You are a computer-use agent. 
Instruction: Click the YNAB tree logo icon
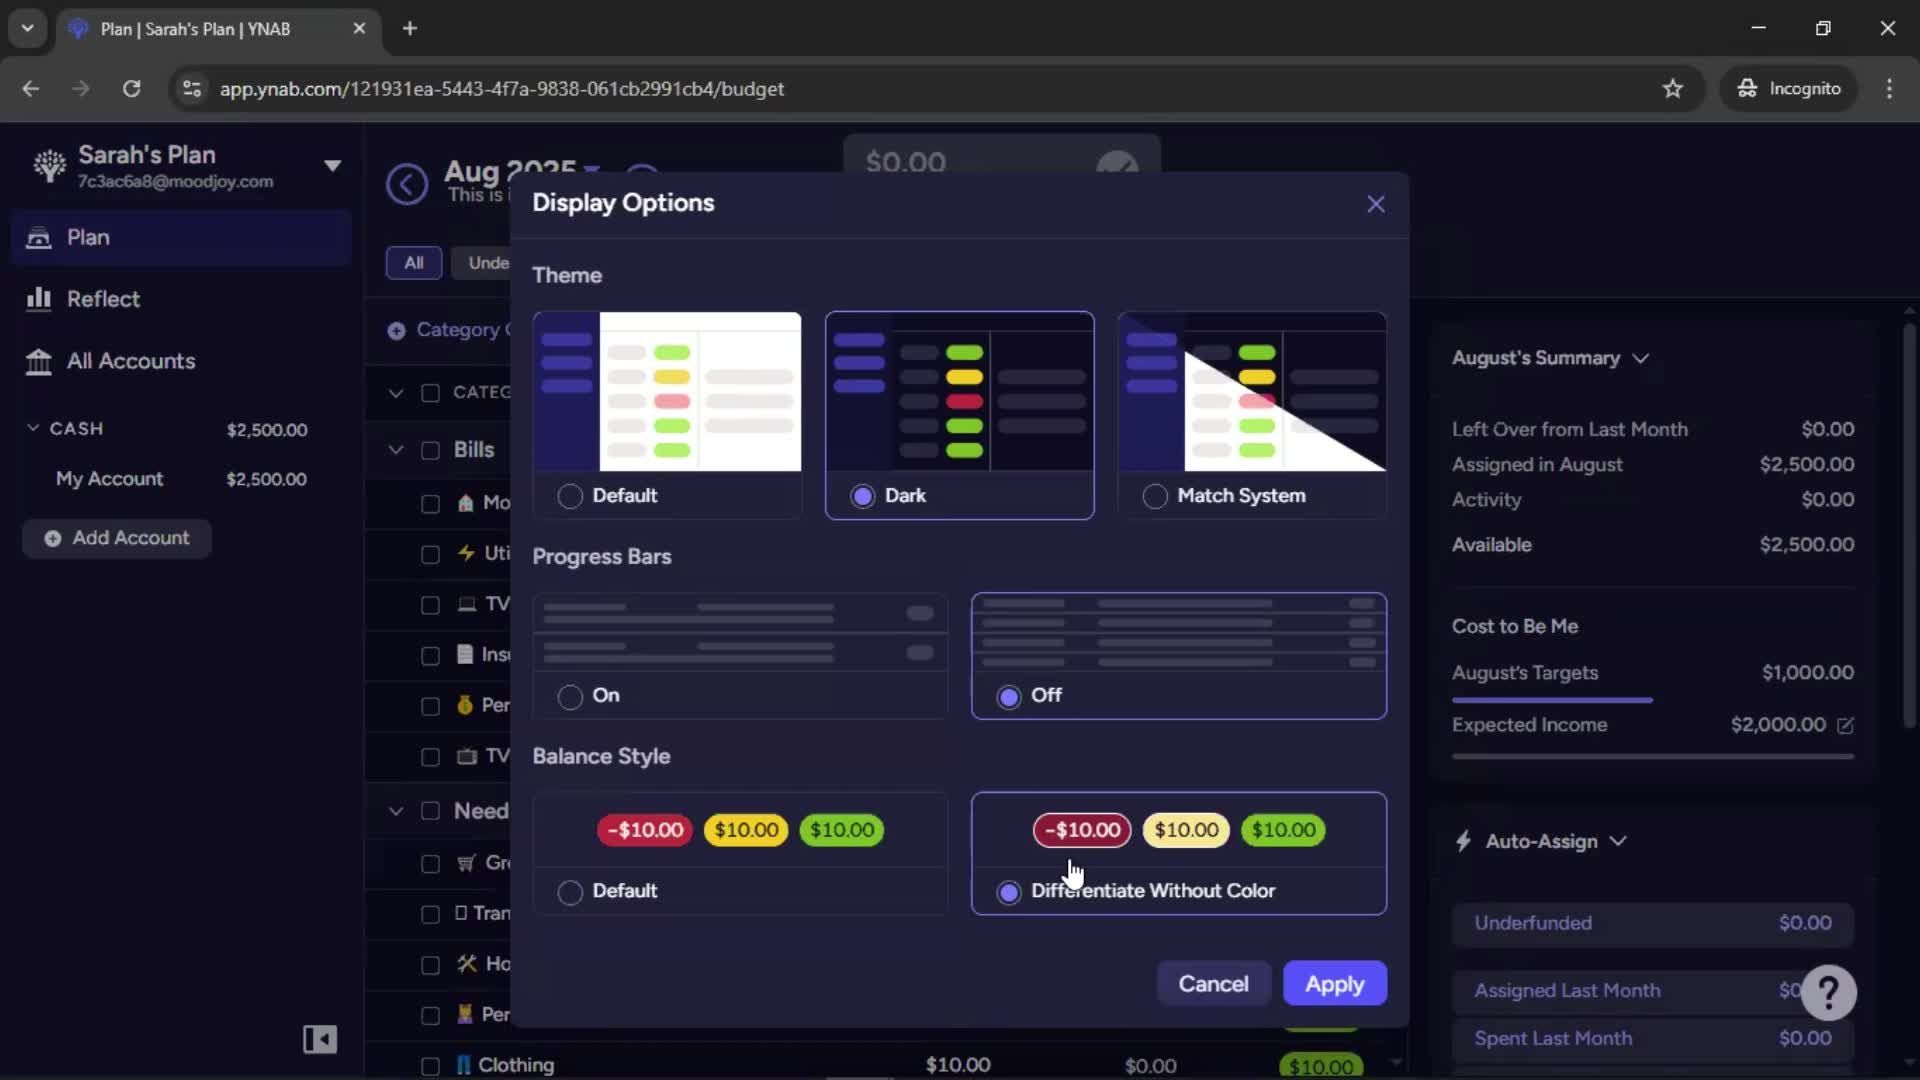pyautogui.click(x=49, y=166)
